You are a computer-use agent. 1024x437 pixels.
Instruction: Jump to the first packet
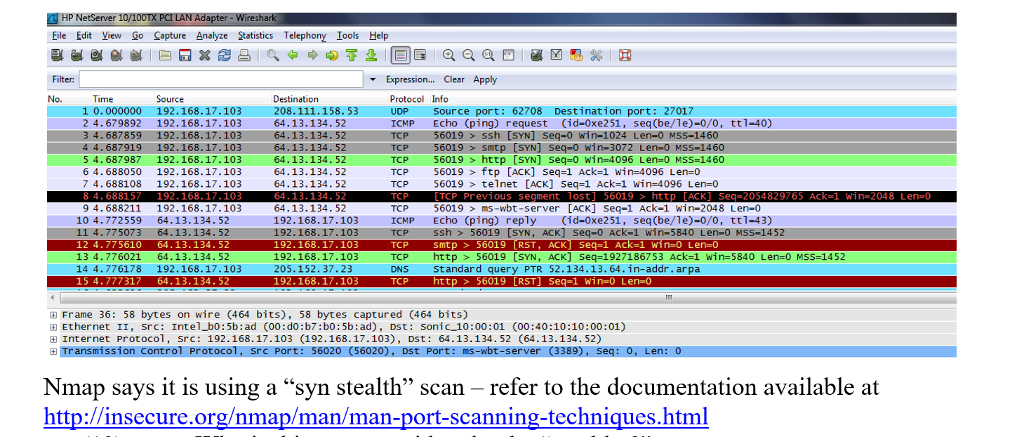(351, 56)
